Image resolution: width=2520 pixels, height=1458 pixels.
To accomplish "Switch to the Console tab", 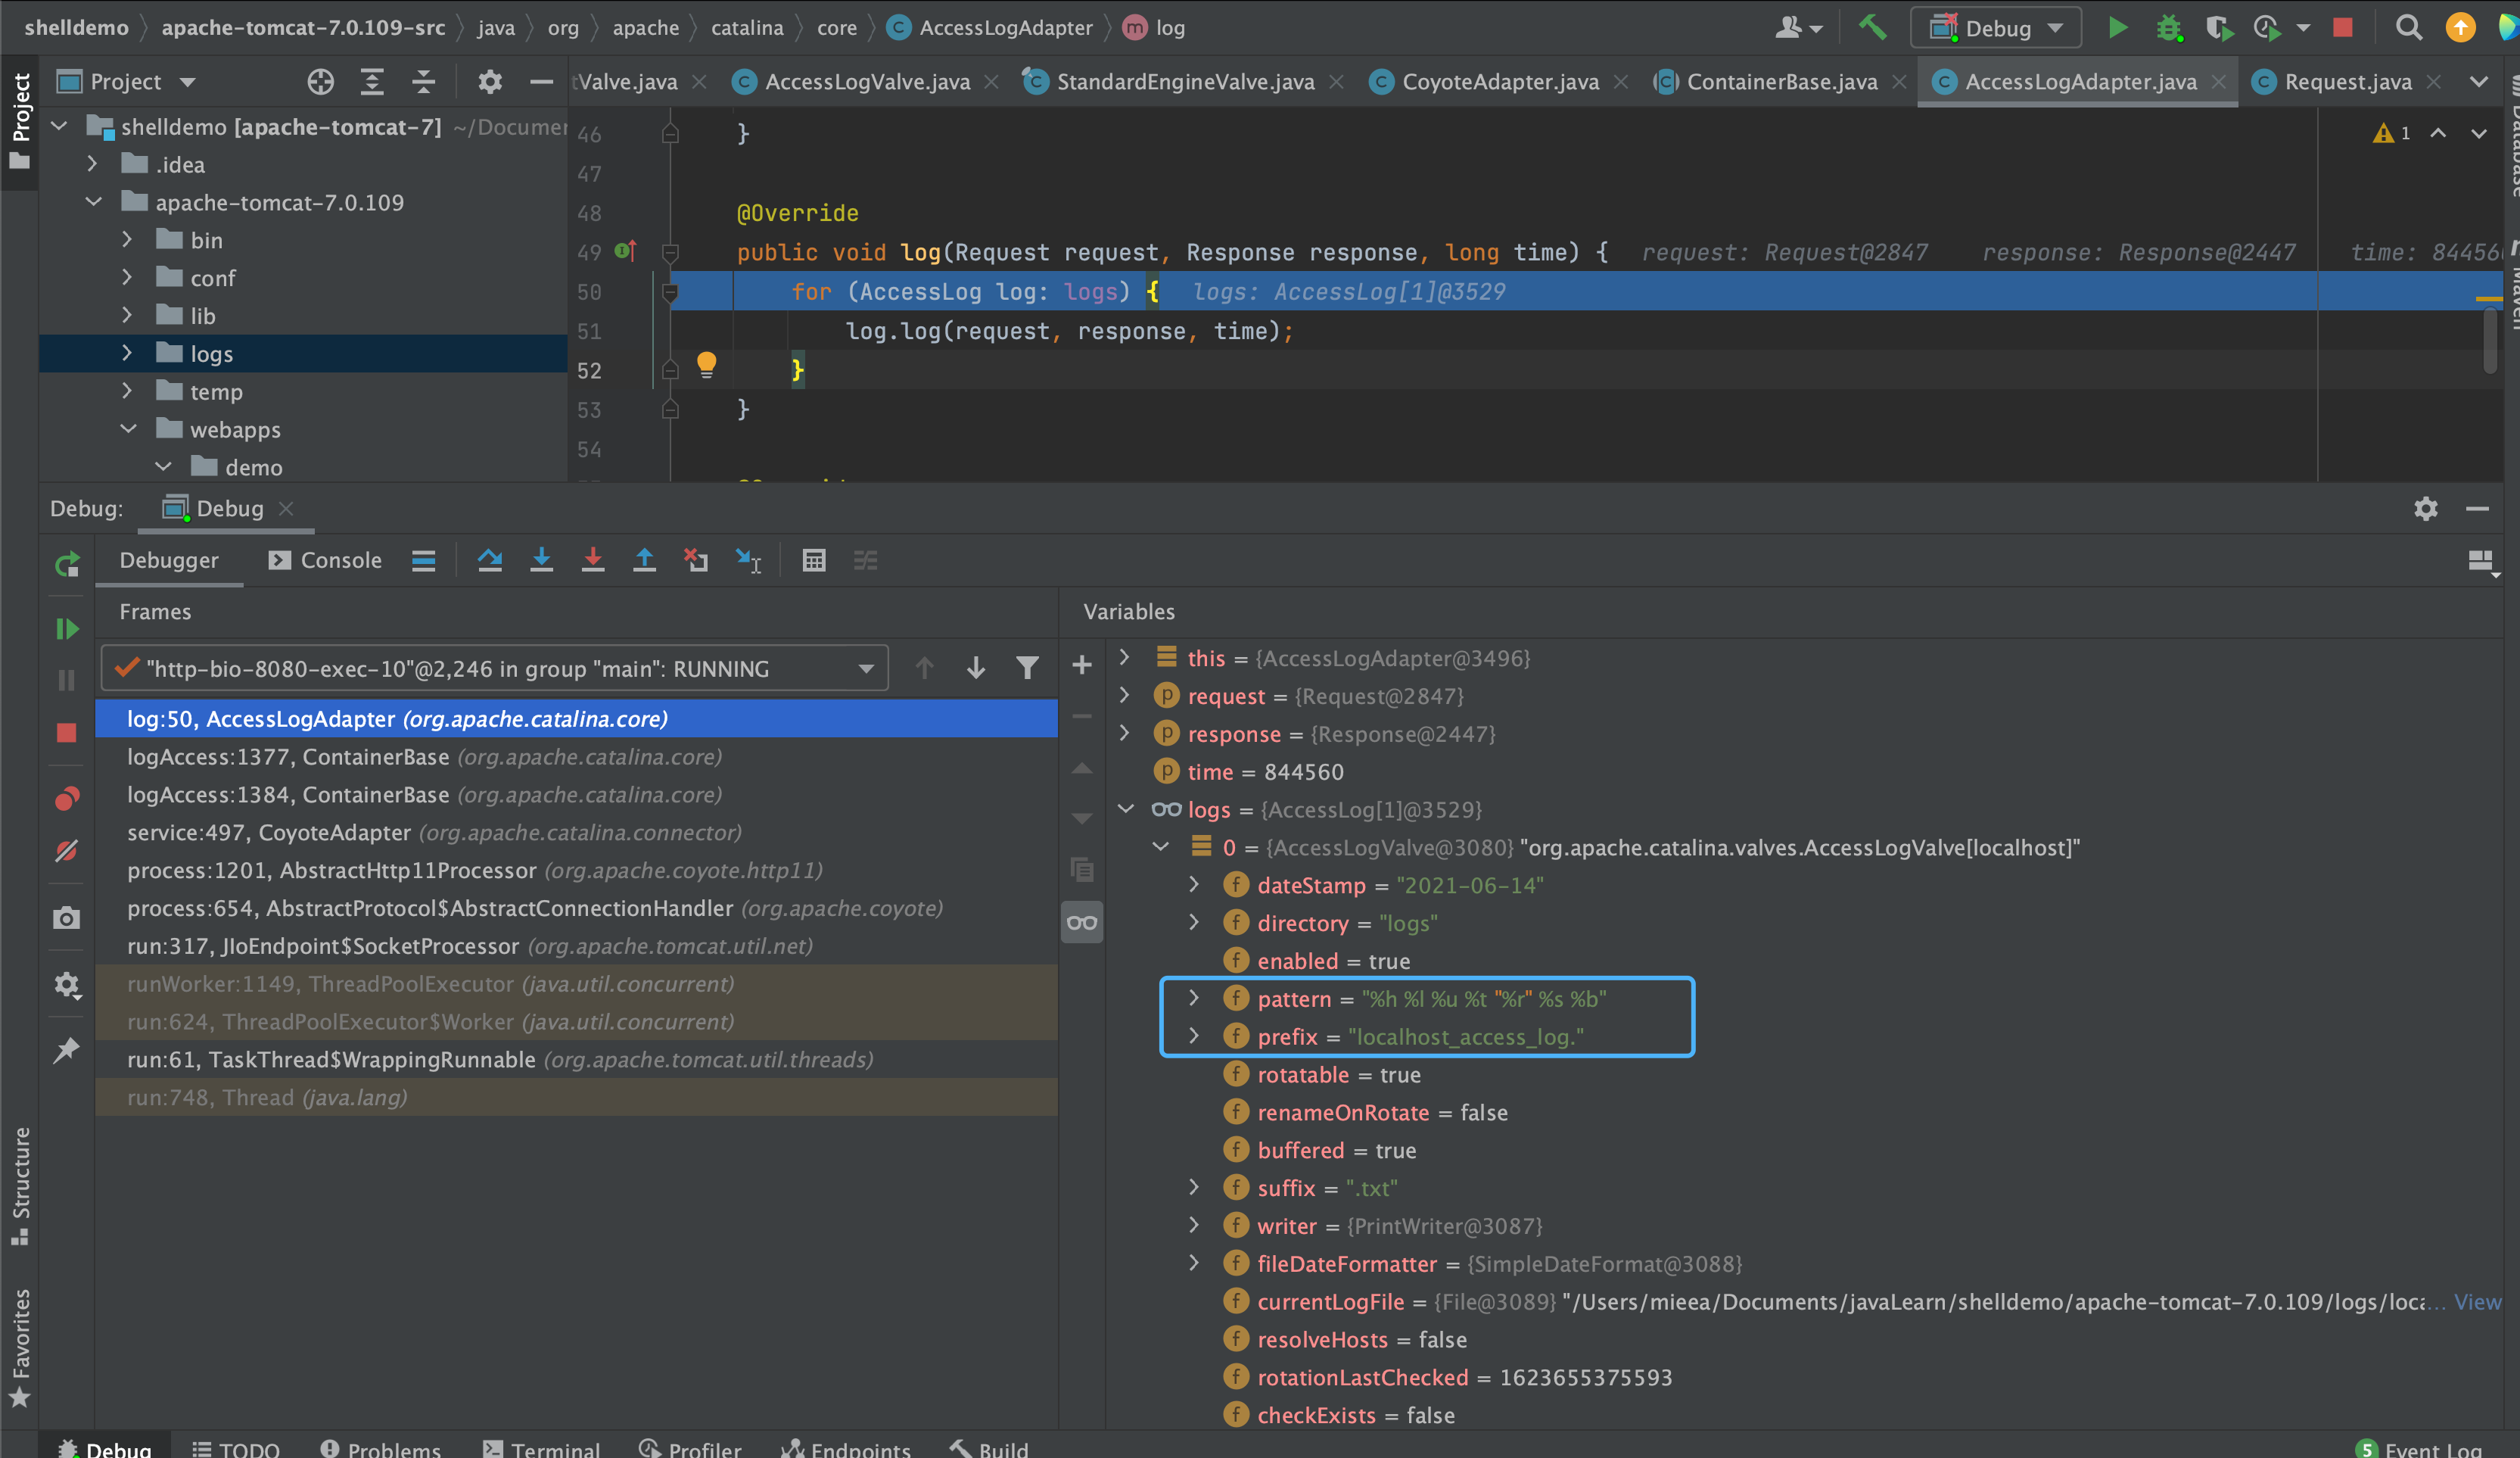I will [x=326, y=560].
